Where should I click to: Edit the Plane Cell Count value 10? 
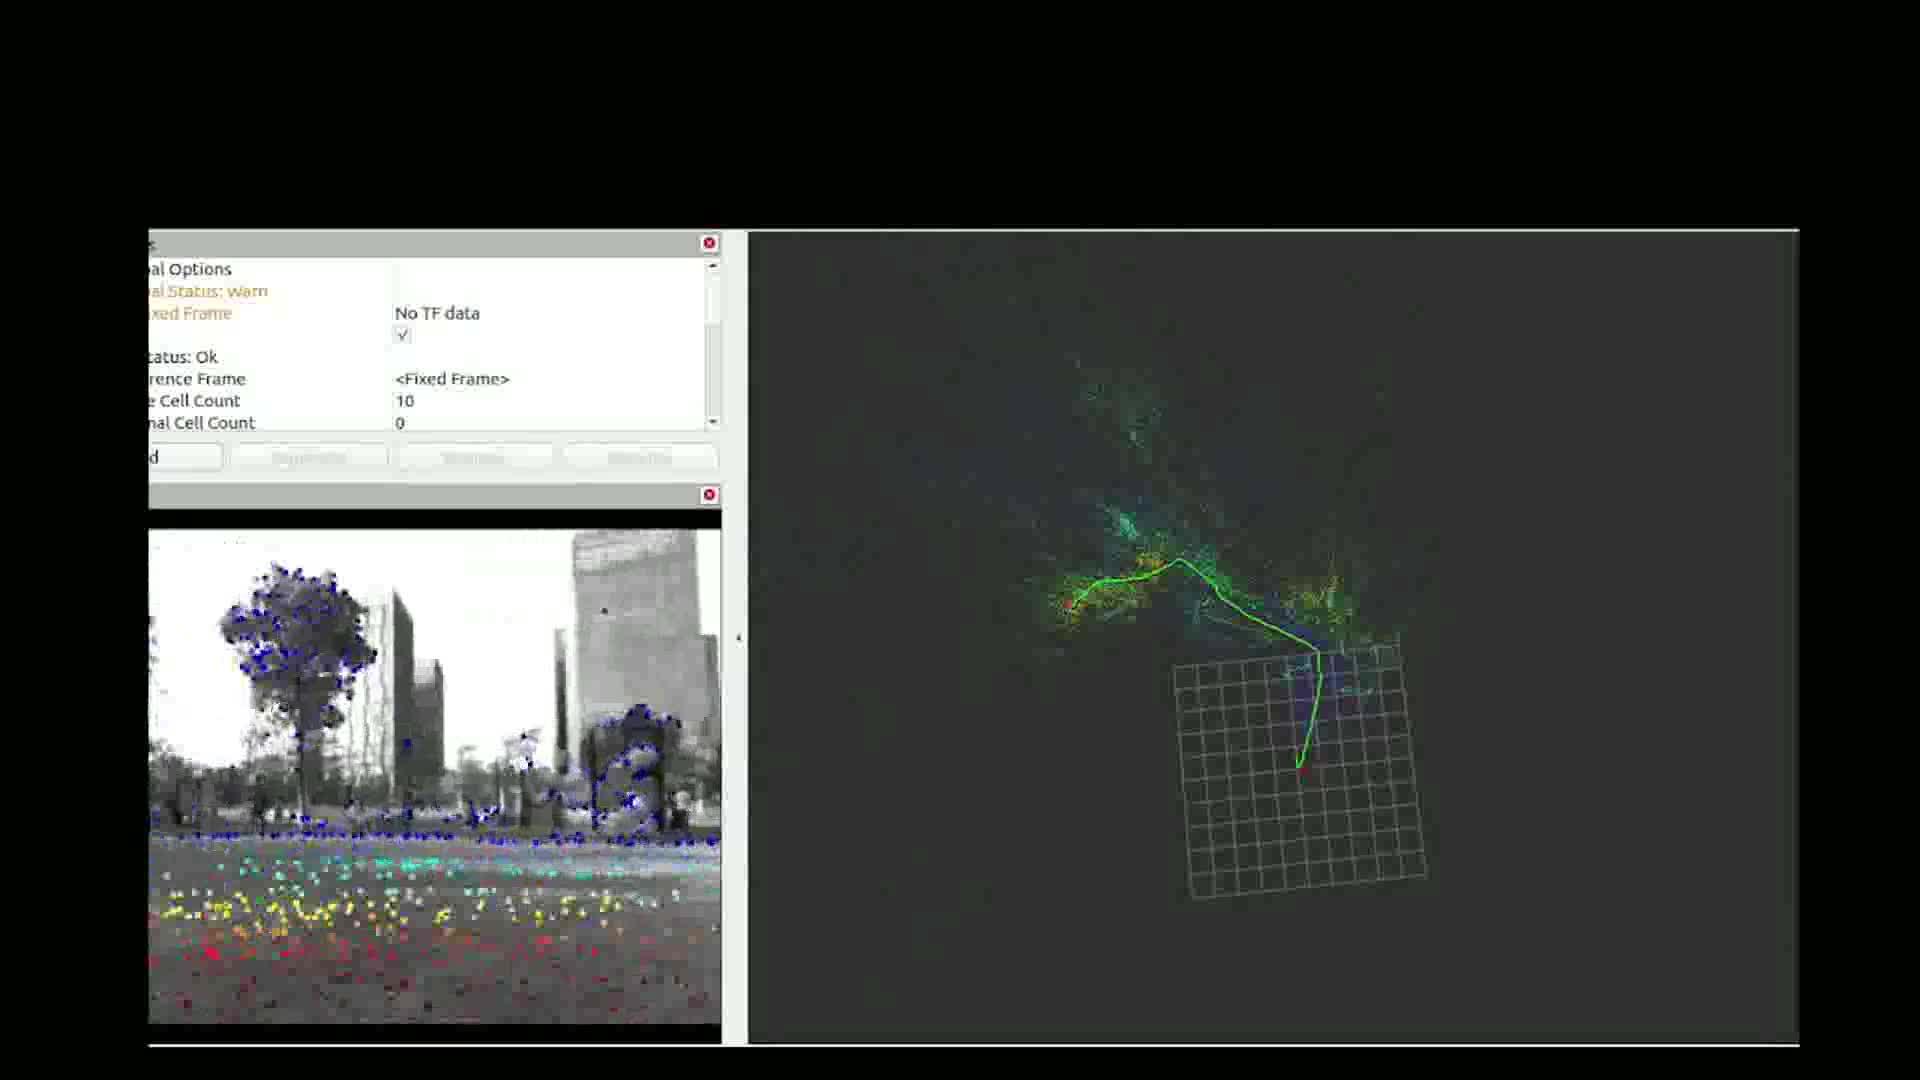(405, 401)
